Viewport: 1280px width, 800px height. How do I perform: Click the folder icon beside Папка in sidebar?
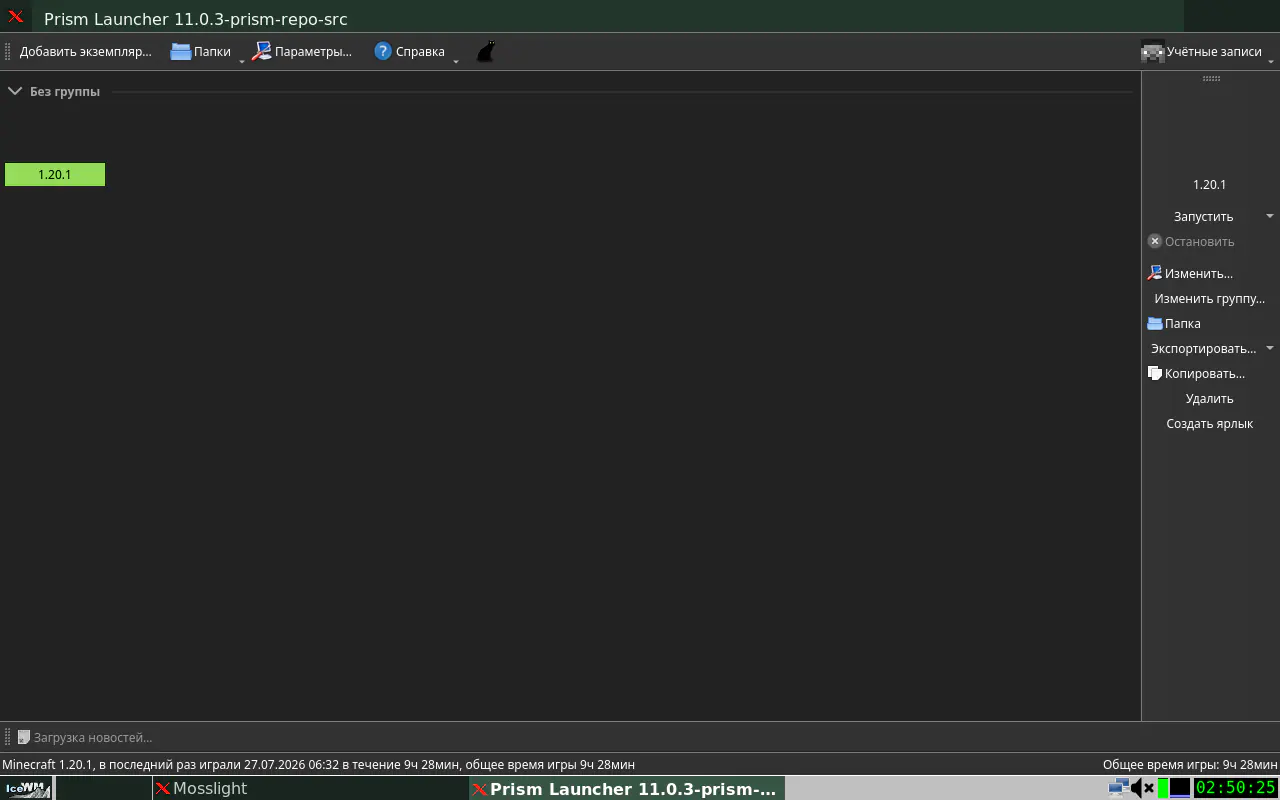coord(1155,323)
